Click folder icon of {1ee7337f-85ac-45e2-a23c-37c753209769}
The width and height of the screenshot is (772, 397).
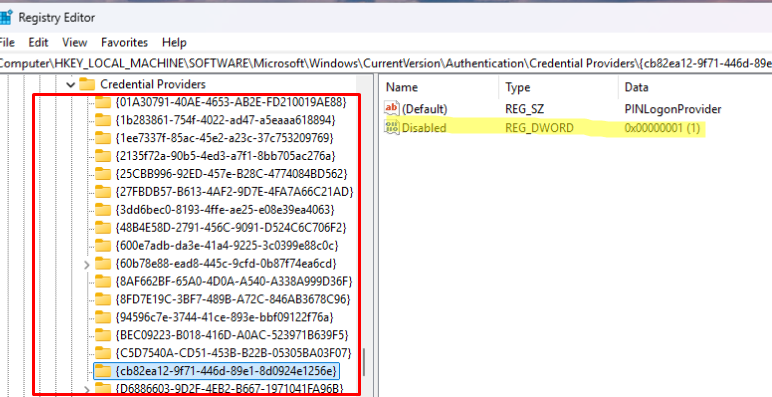click(x=103, y=138)
